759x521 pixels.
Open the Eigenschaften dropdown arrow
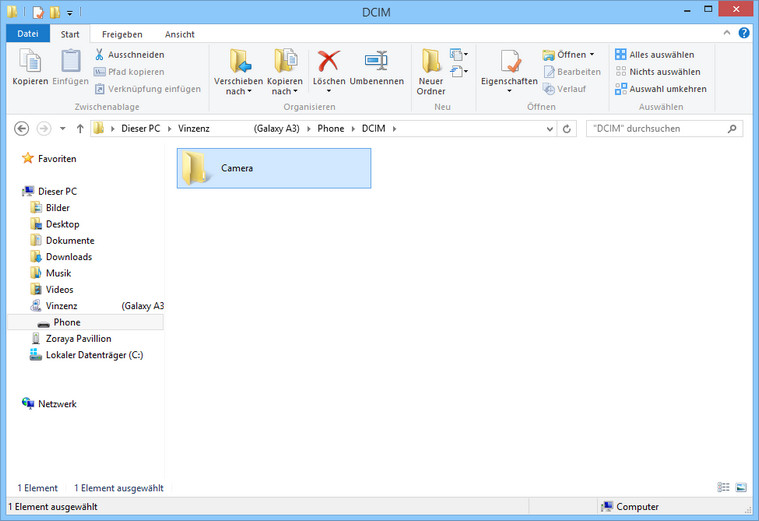509,91
